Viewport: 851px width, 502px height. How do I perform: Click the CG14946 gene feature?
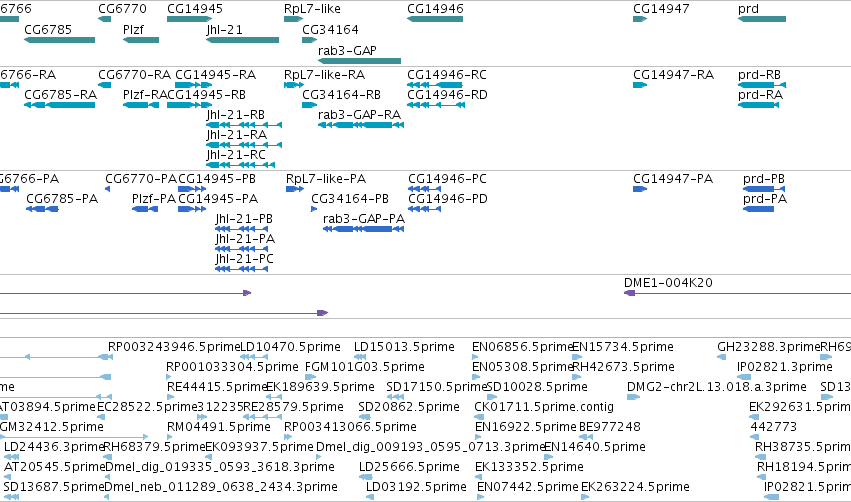[435, 19]
